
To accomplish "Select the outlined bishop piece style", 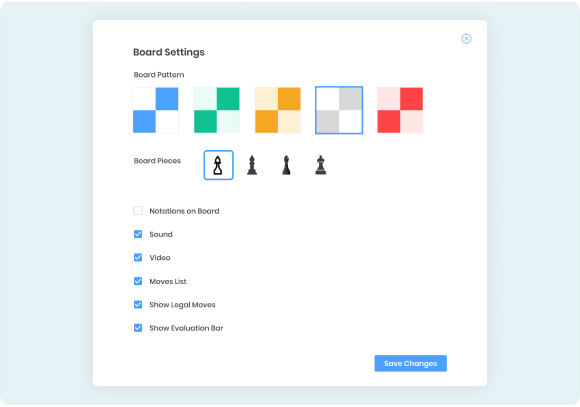I will pyautogui.click(x=218, y=165).
